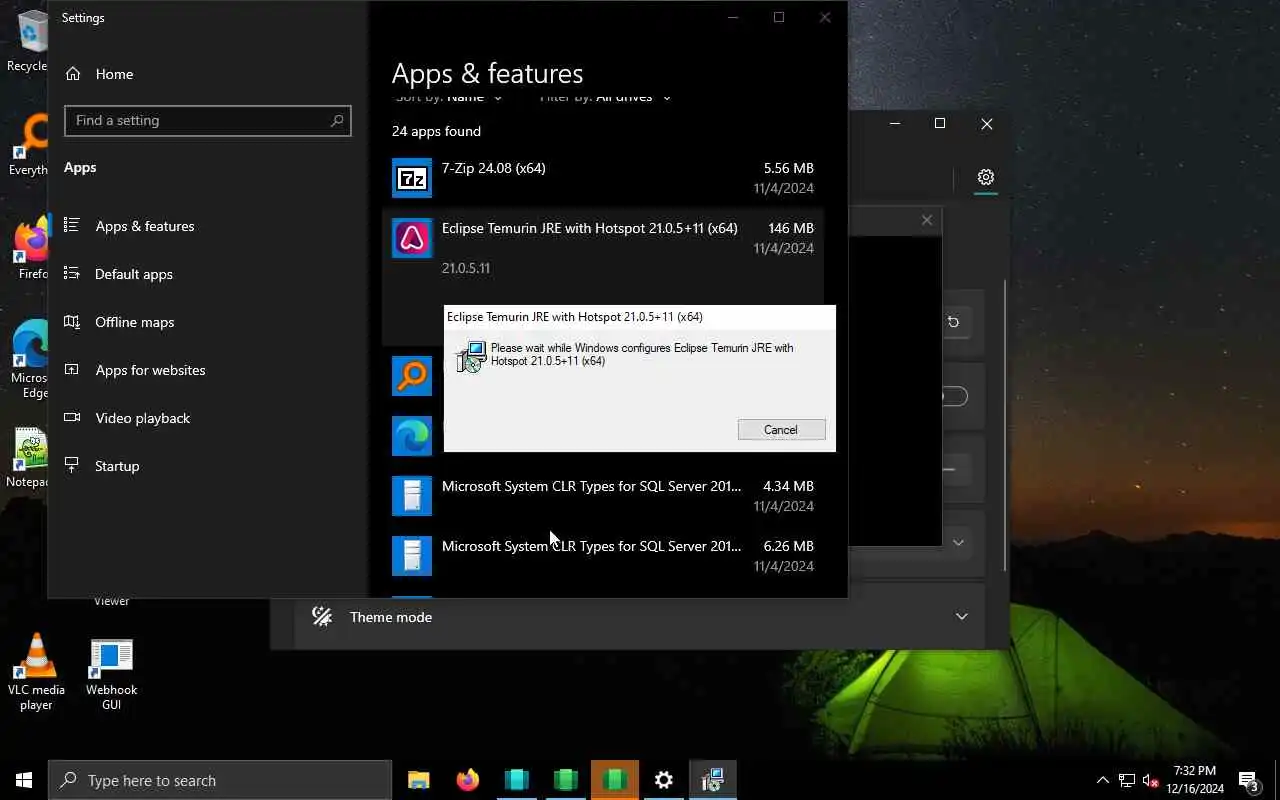Open Default apps settings page
Image resolution: width=1280 pixels, height=800 pixels.
208,274
